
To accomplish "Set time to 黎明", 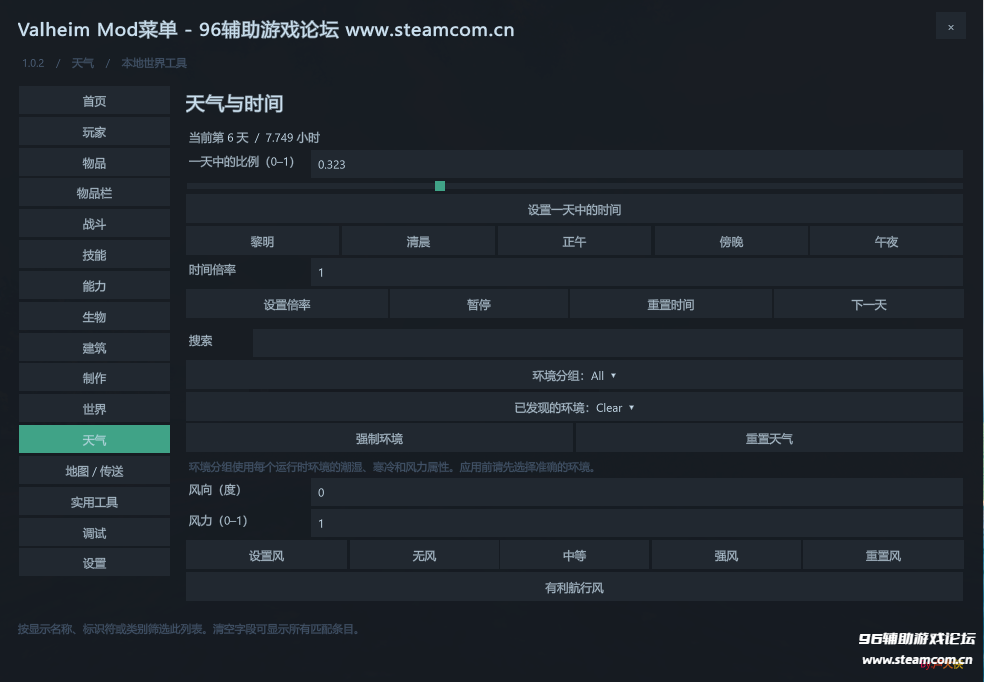I will tap(262, 241).
